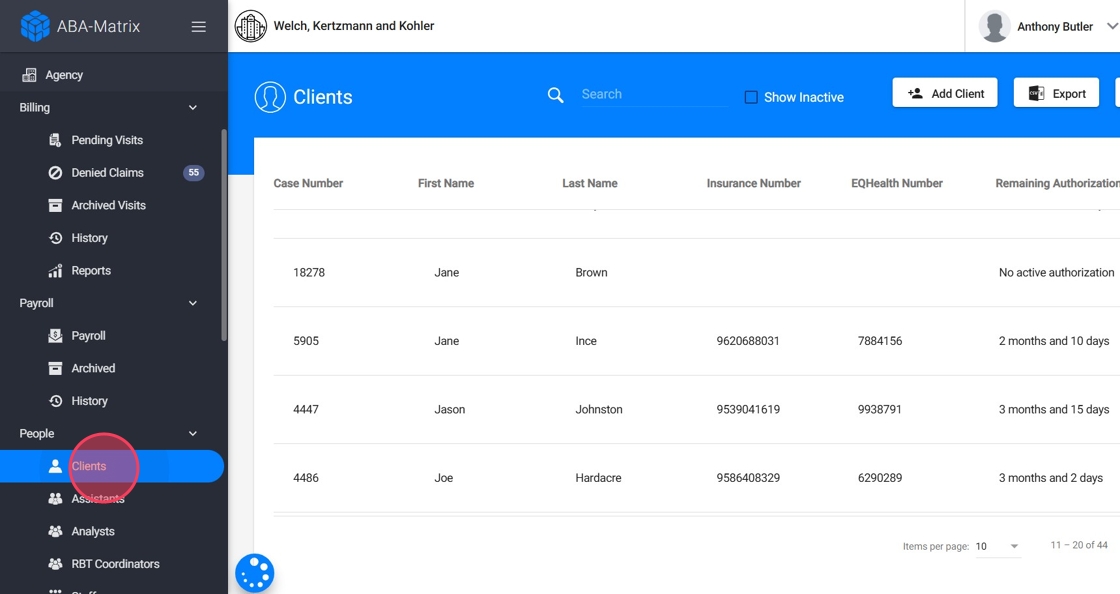
Task: Open the Items per page dropdown
Action: [x=997, y=546]
